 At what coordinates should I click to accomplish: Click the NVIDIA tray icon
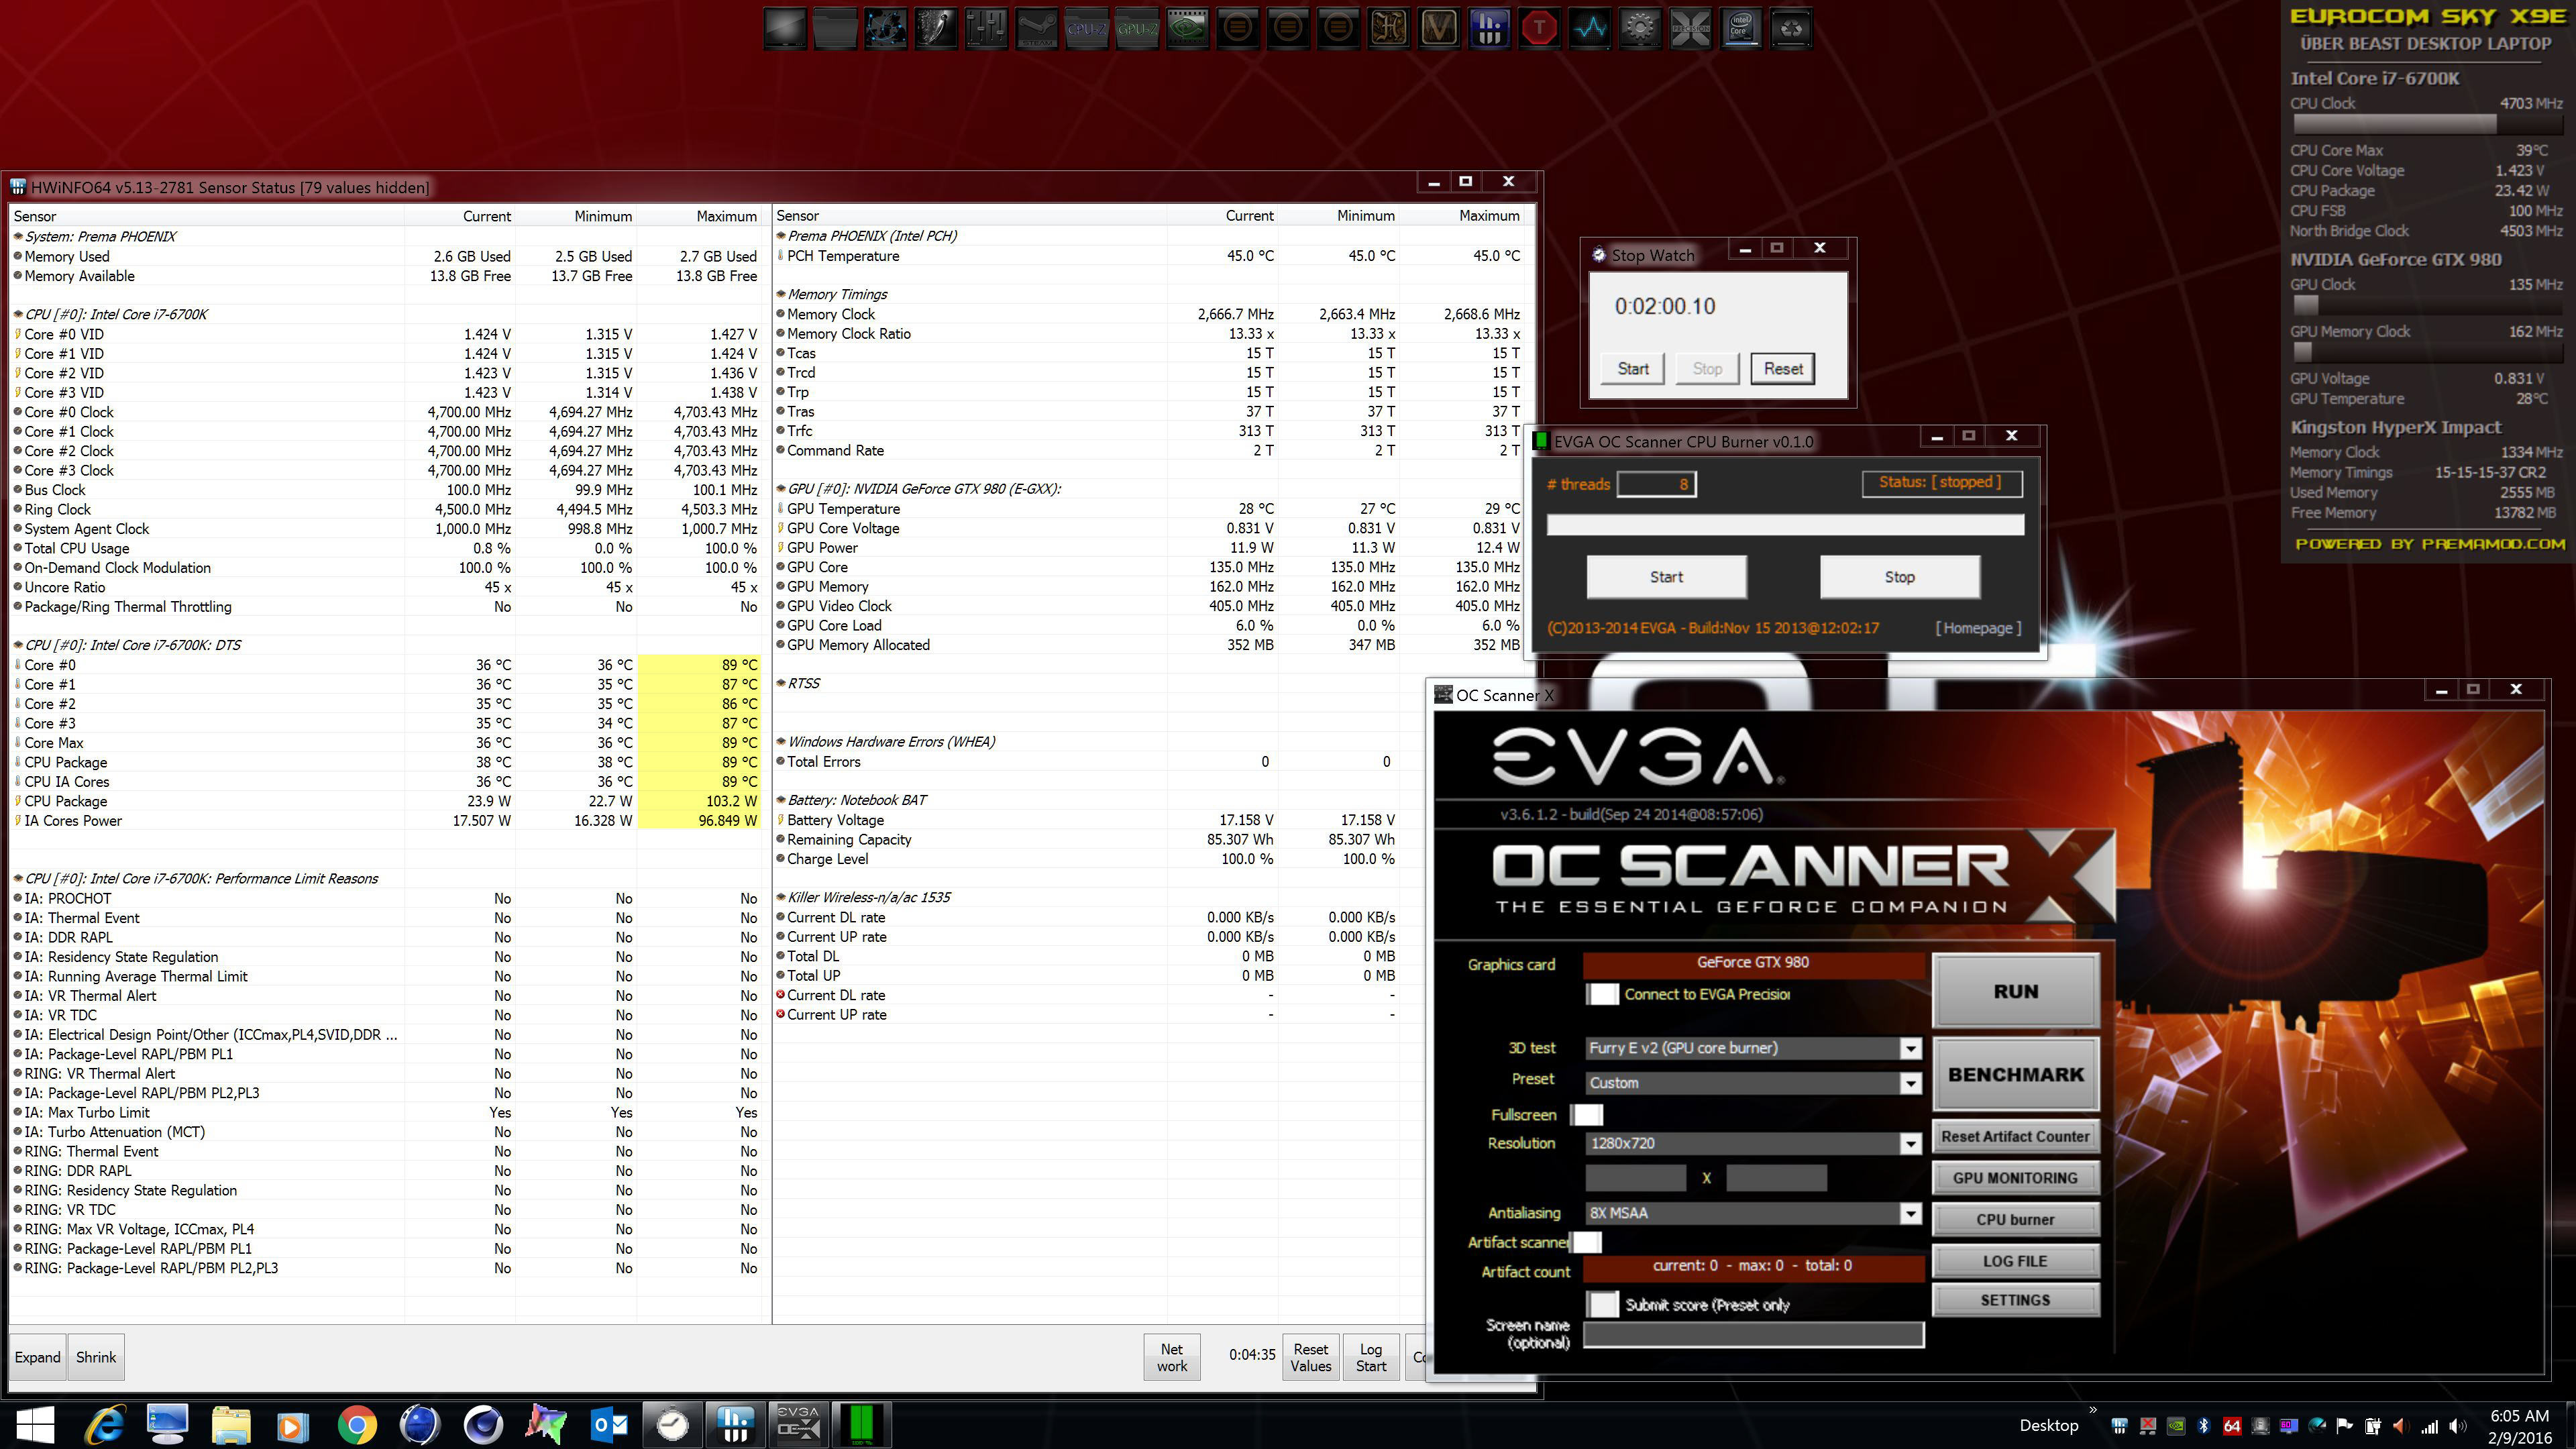(2175, 1426)
